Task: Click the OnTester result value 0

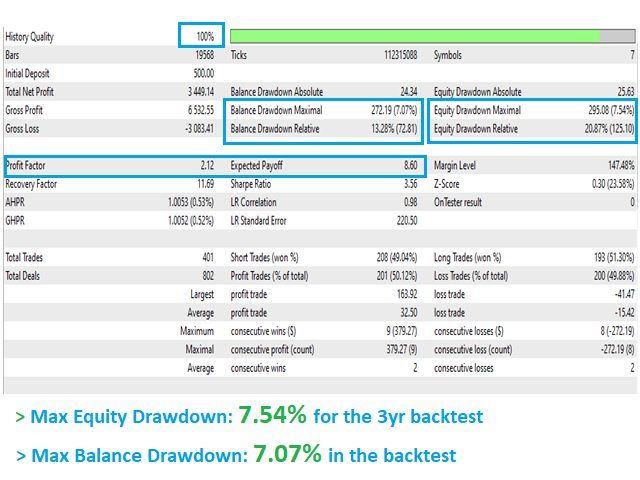Action: 632,202
